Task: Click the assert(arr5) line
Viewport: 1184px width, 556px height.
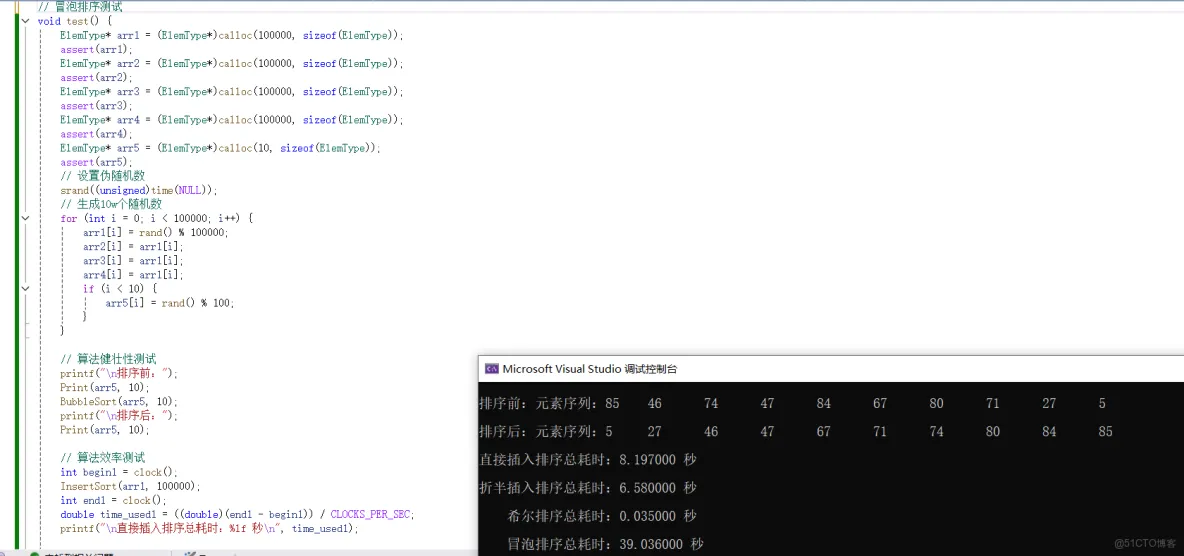Action: pos(96,162)
